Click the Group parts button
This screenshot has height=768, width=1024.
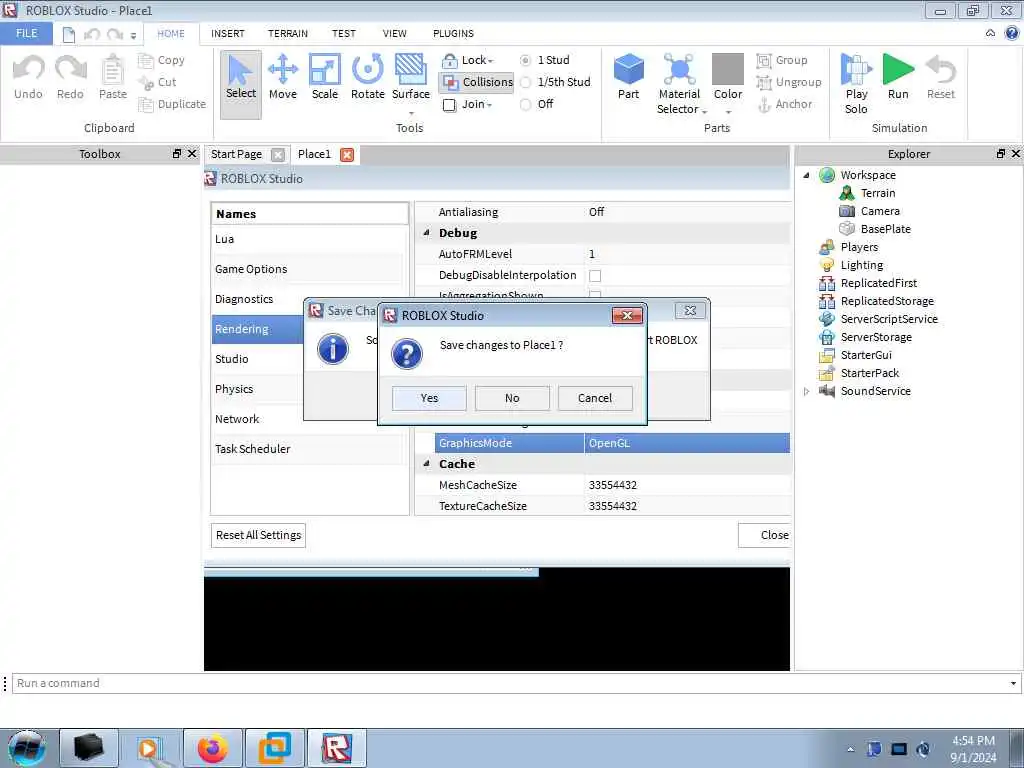[782, 60]
